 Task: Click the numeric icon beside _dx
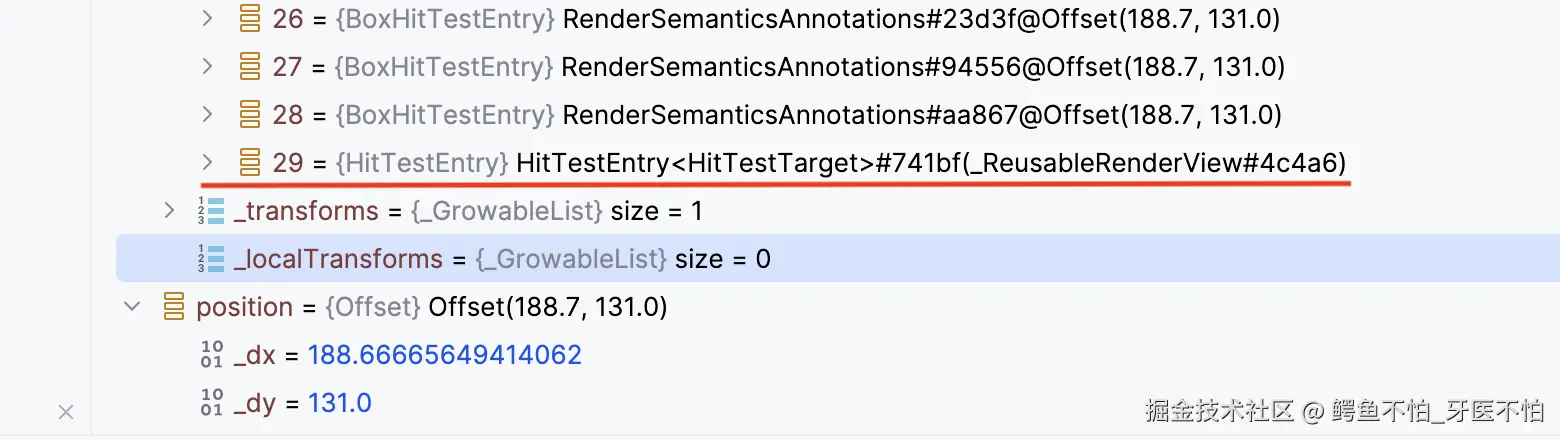(x=211, y=355)
